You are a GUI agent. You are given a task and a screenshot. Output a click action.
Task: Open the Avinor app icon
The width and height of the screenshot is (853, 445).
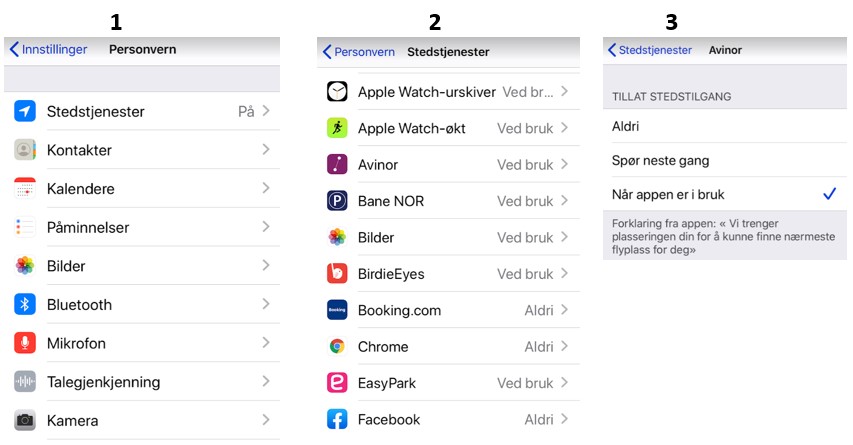coord(337,164)
